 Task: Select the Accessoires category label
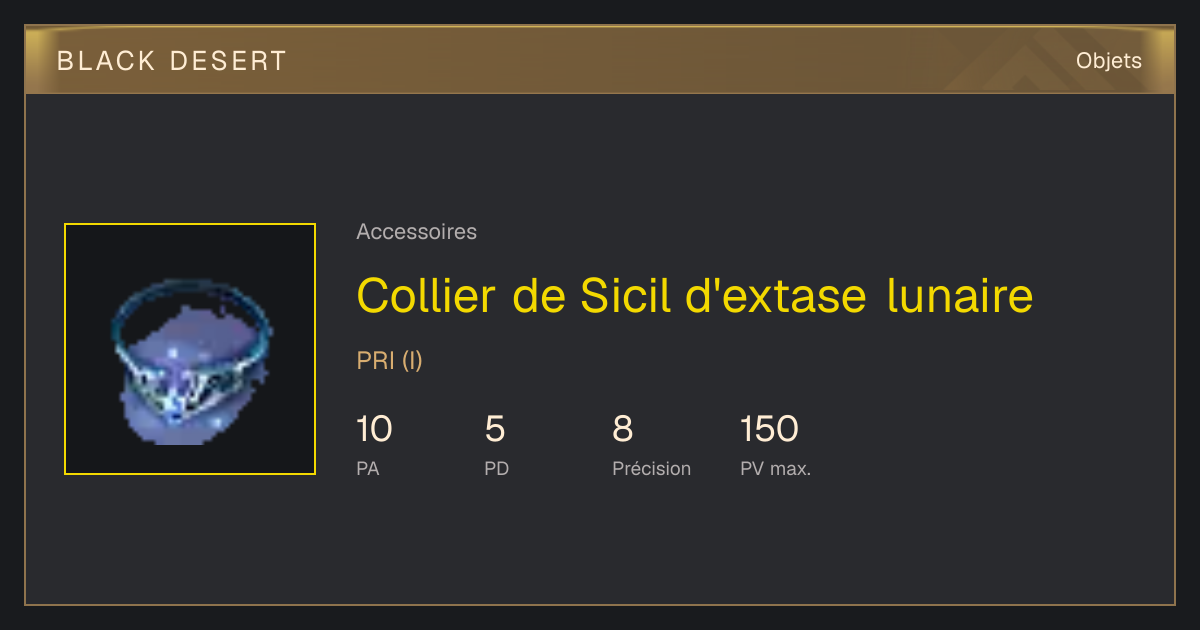tap(416, 232)
